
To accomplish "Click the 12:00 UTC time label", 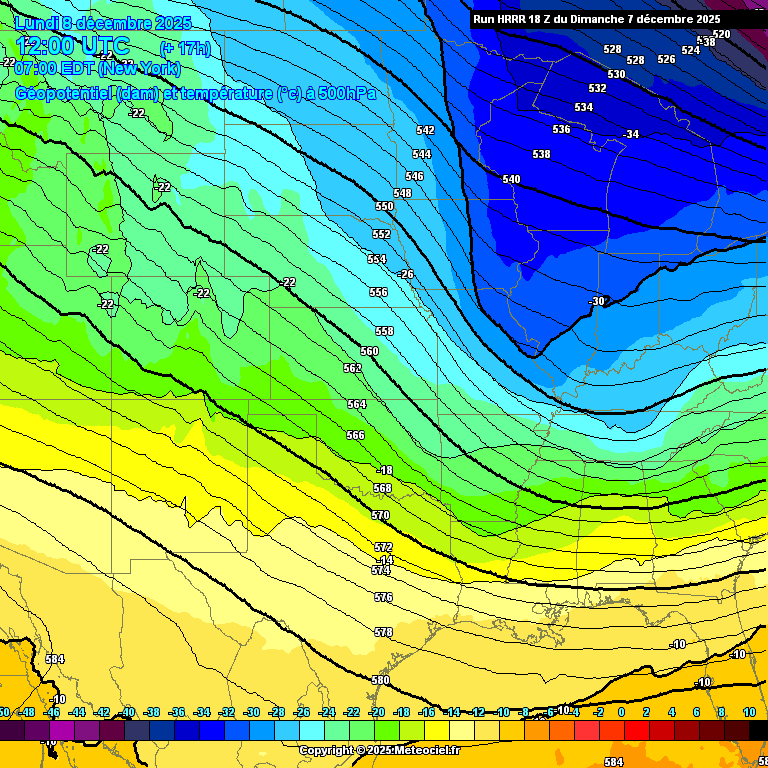I will (x=73, y=46).
